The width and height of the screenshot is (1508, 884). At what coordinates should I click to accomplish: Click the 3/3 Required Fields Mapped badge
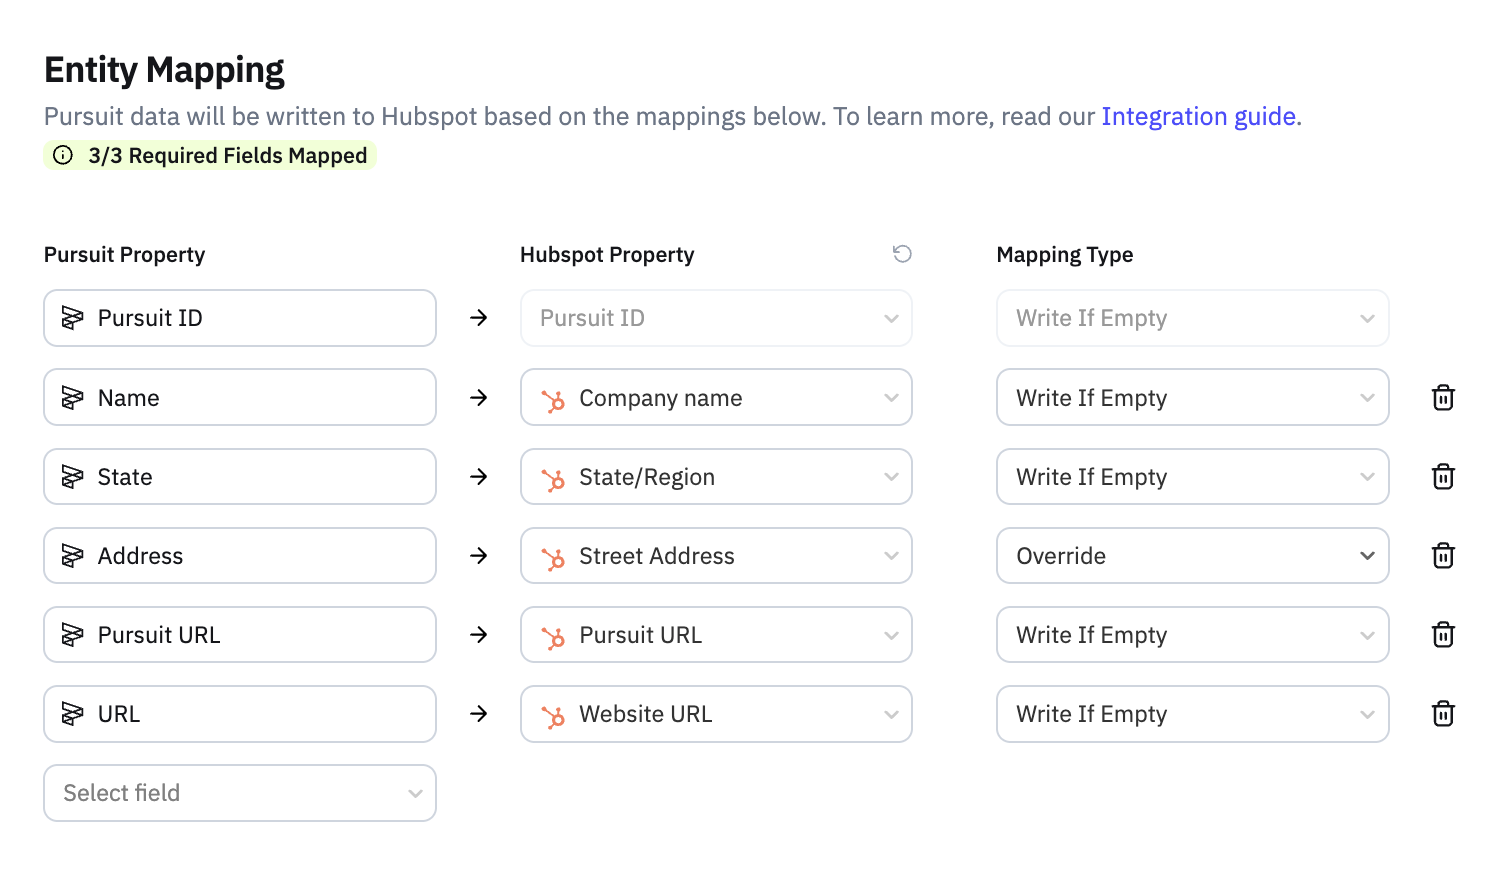tap(210, 155)
